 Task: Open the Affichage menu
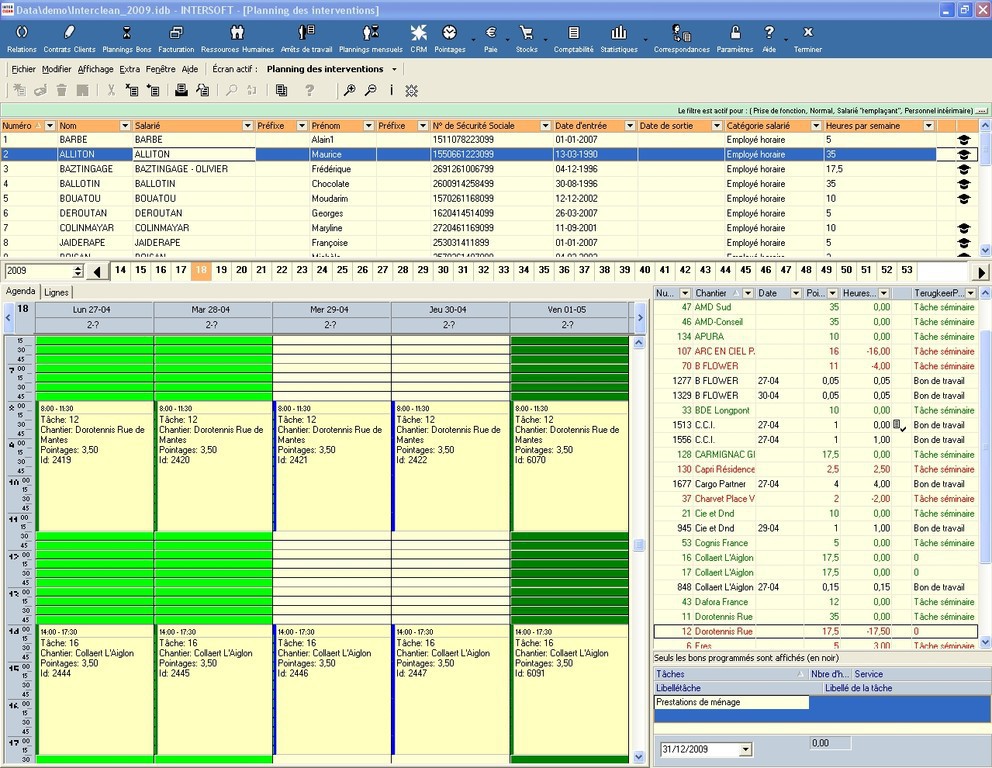click(x=96, y=69)
